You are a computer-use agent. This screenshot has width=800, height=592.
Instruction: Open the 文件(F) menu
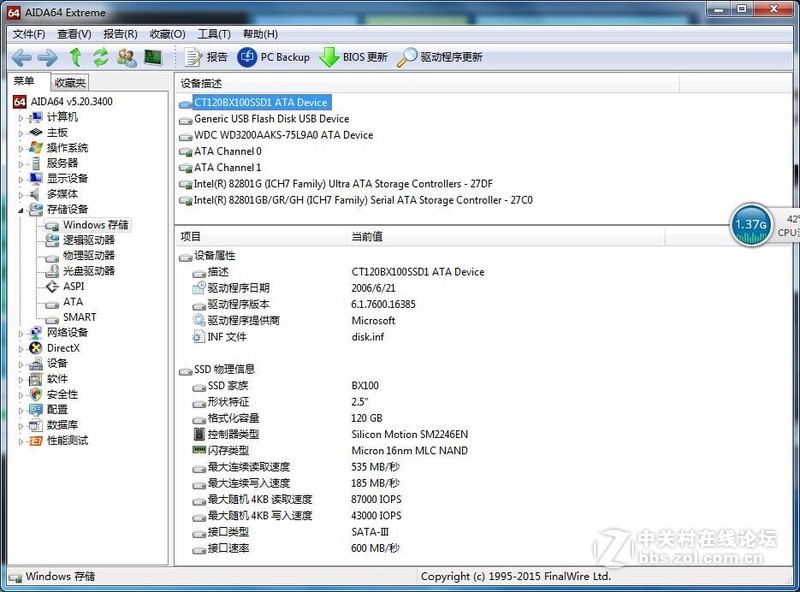click(x=29, y=34)
